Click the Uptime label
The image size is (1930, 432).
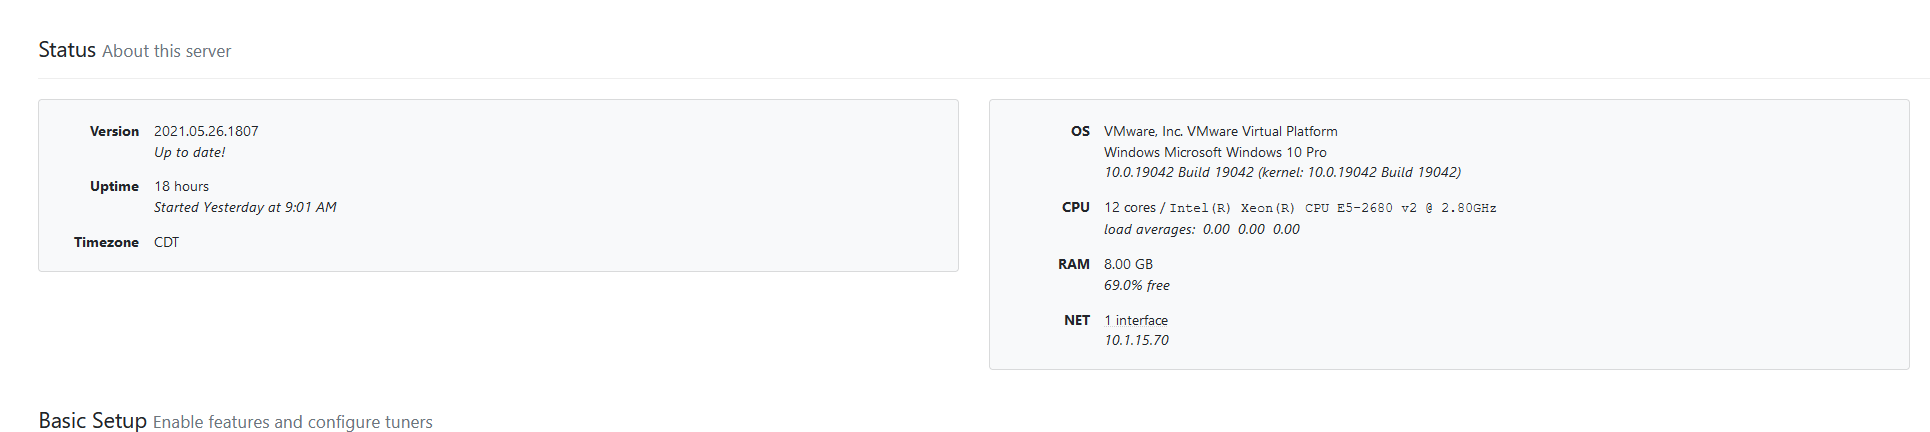tap(114, 186)
